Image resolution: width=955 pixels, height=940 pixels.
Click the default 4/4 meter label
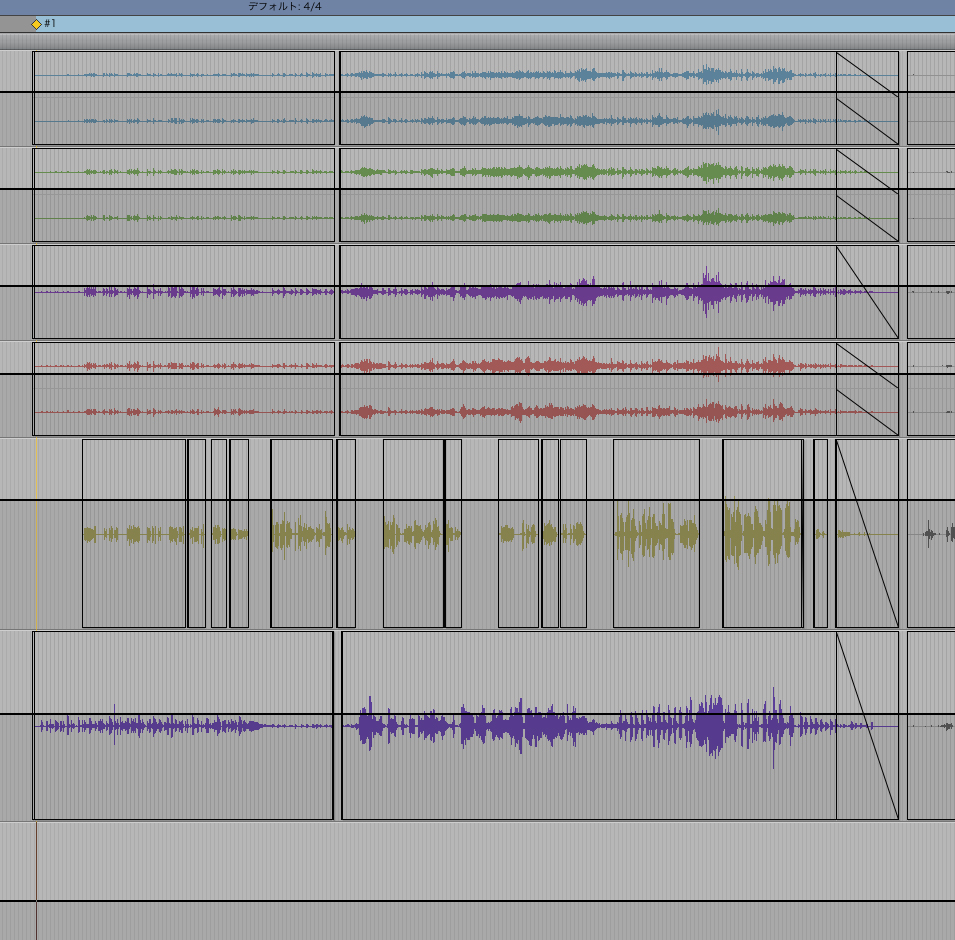284,6
